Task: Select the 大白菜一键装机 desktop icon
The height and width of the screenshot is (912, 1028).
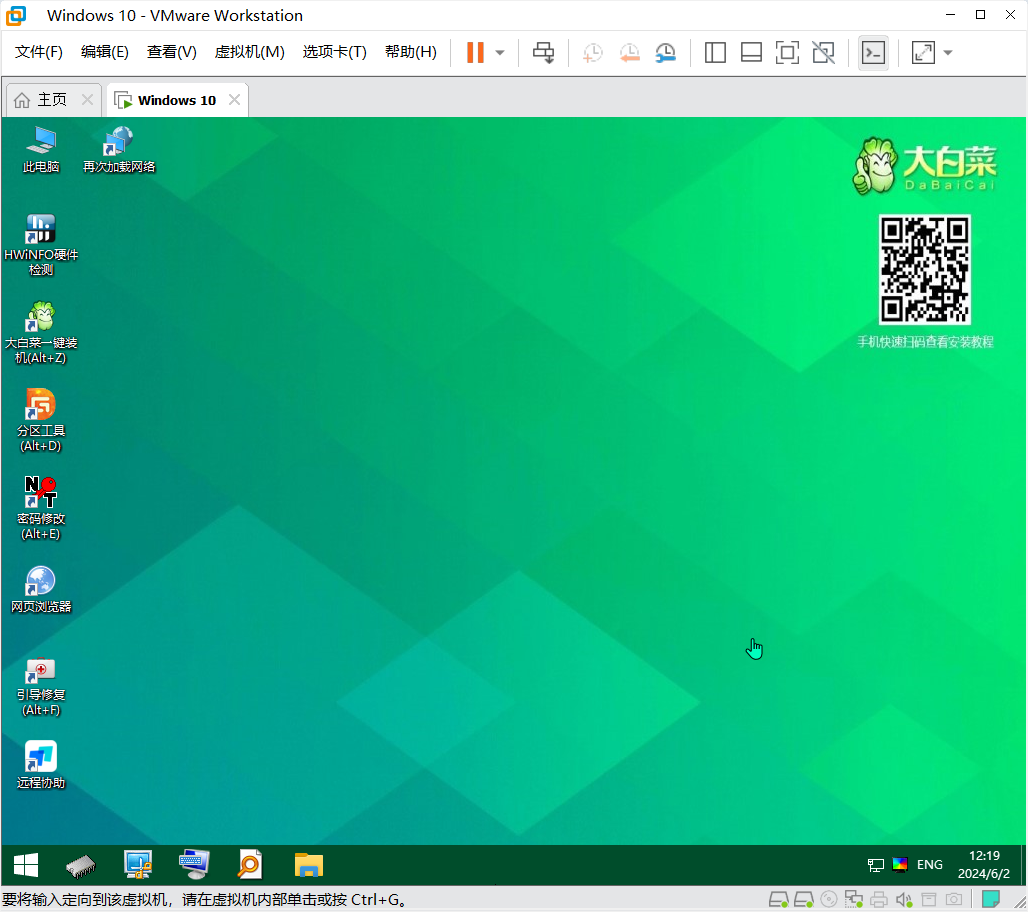Action: (x=41, y=332)
